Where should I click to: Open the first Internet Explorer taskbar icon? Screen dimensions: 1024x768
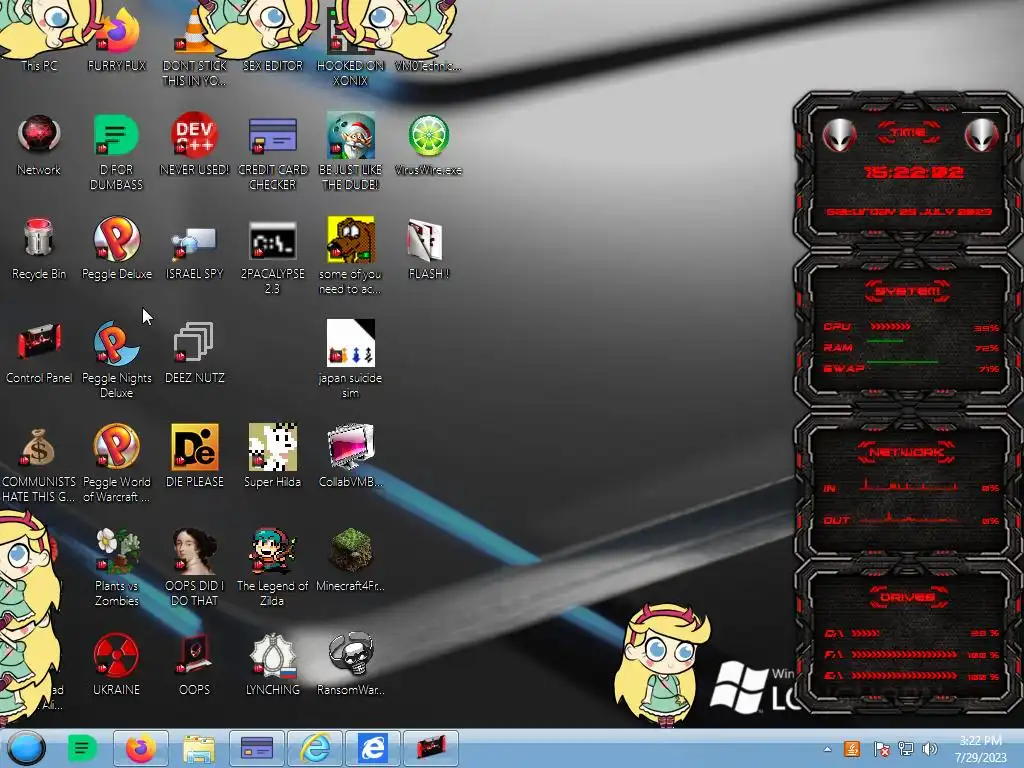tap(315, 748)
